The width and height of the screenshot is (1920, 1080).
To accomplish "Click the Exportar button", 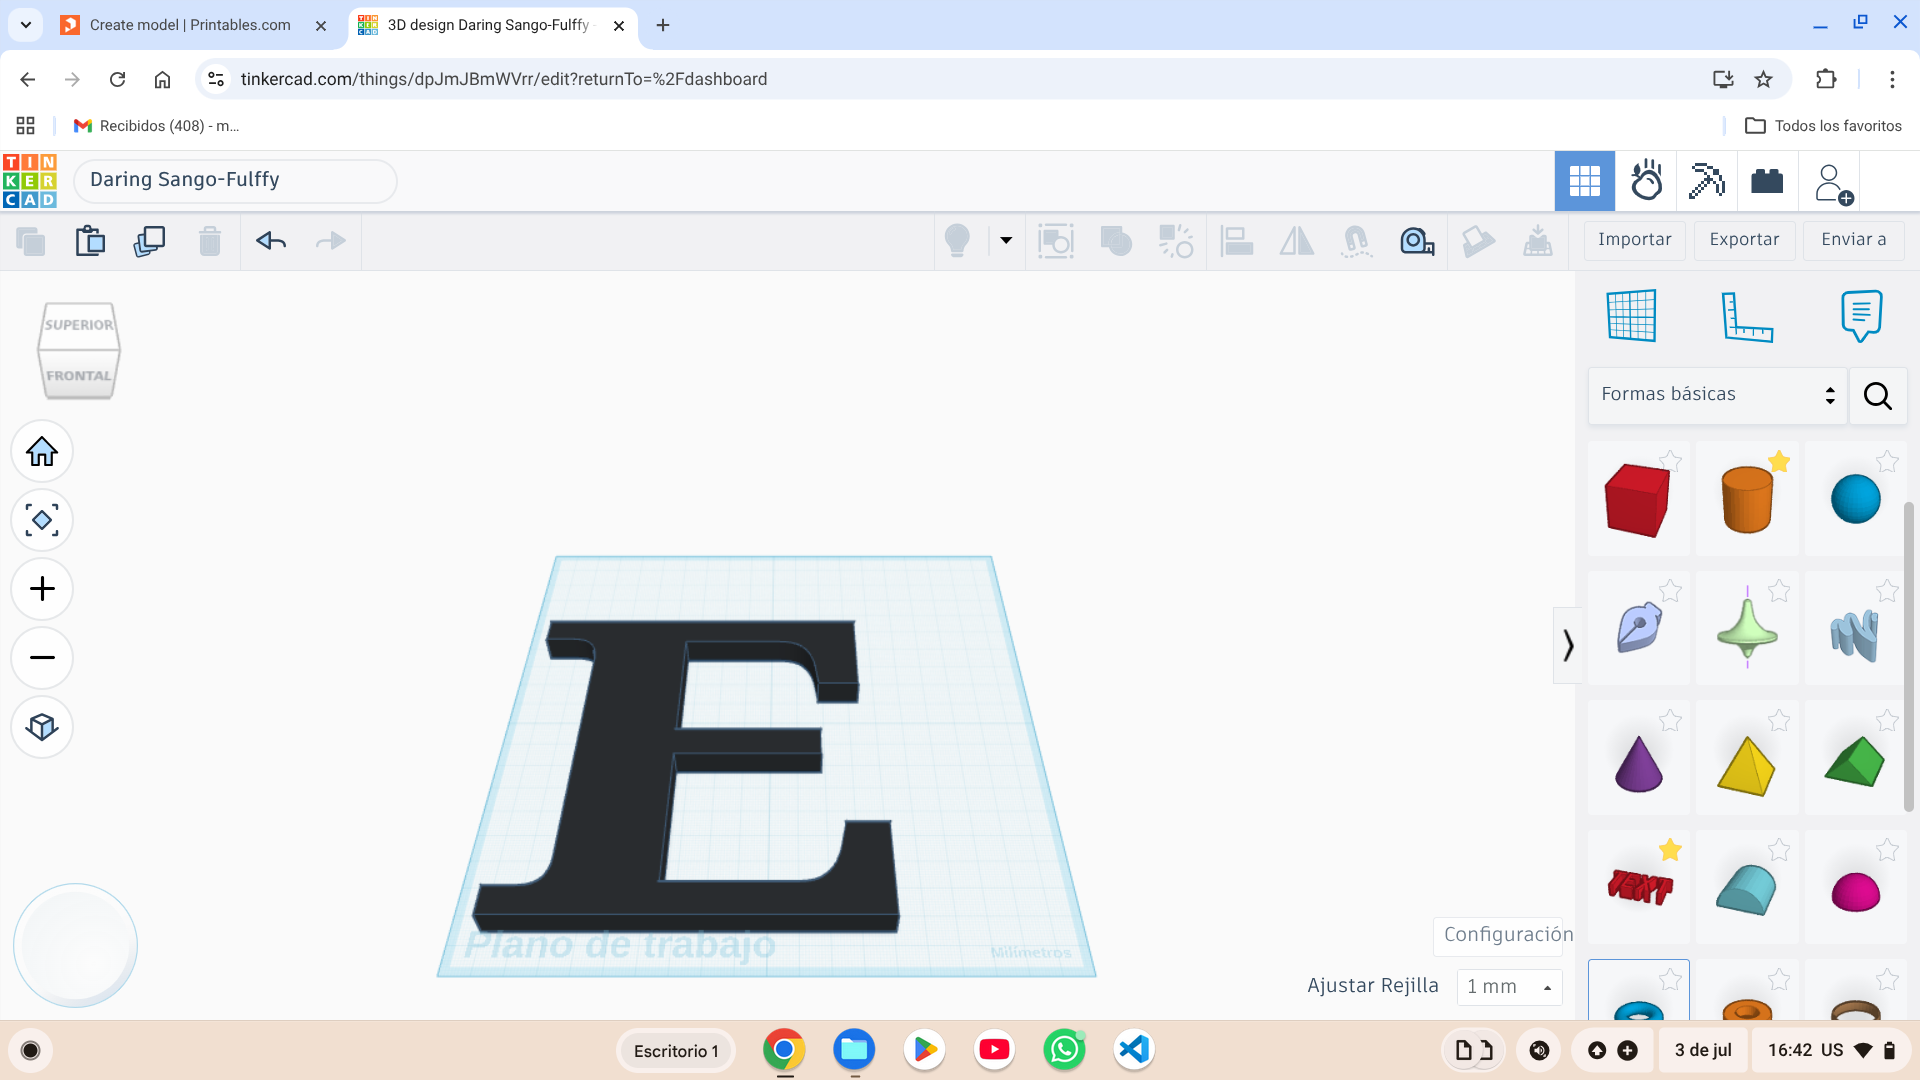I will coord(1744,240).
